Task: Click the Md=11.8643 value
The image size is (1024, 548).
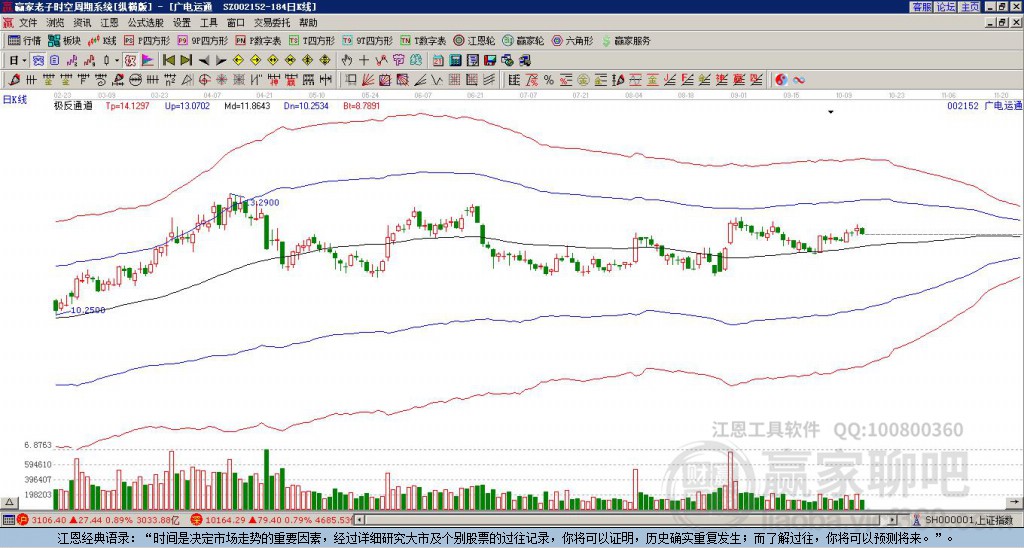Action: [x=247, y=105]
